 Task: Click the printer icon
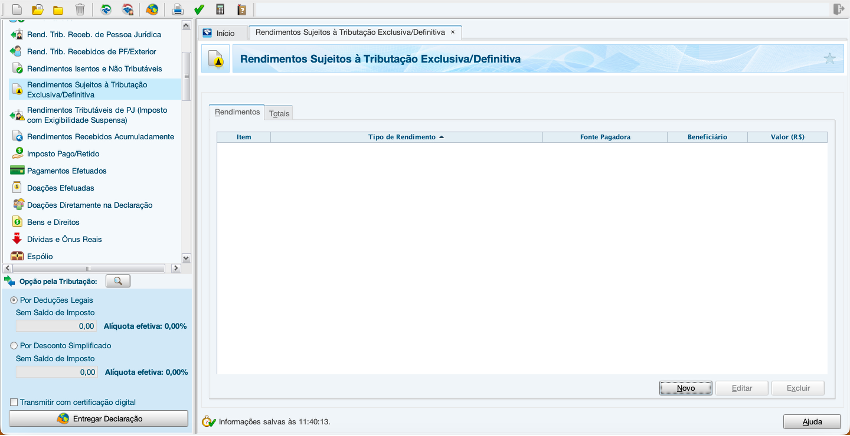177,9
